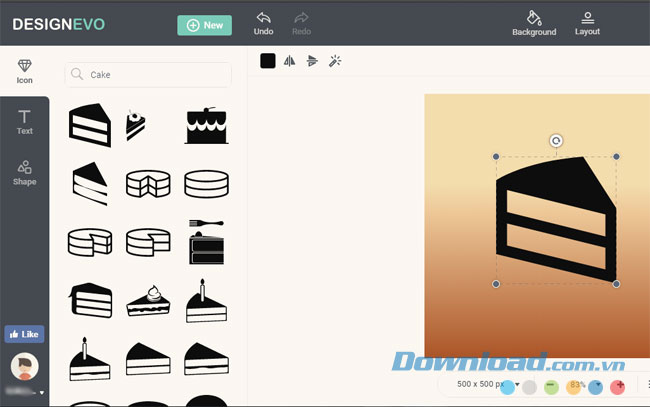This screenshot has height=407, width=650.
Task: Pick the drip-frosted cake with cherry icon
Action: [205, 125]
